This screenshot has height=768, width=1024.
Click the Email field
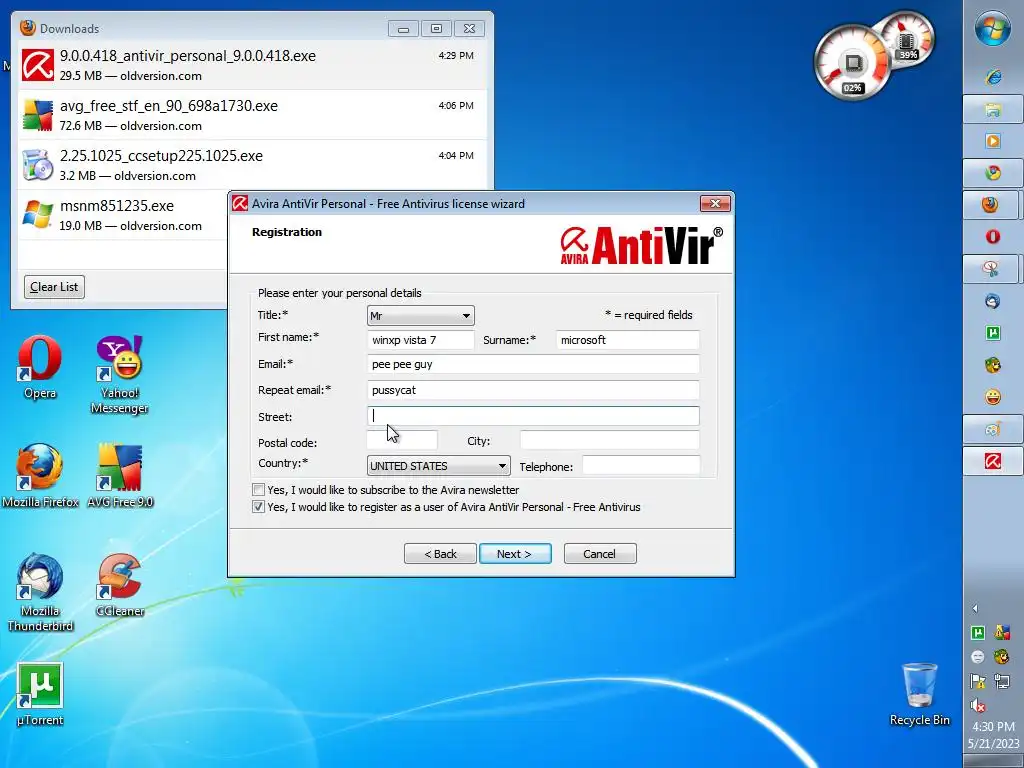533,364
